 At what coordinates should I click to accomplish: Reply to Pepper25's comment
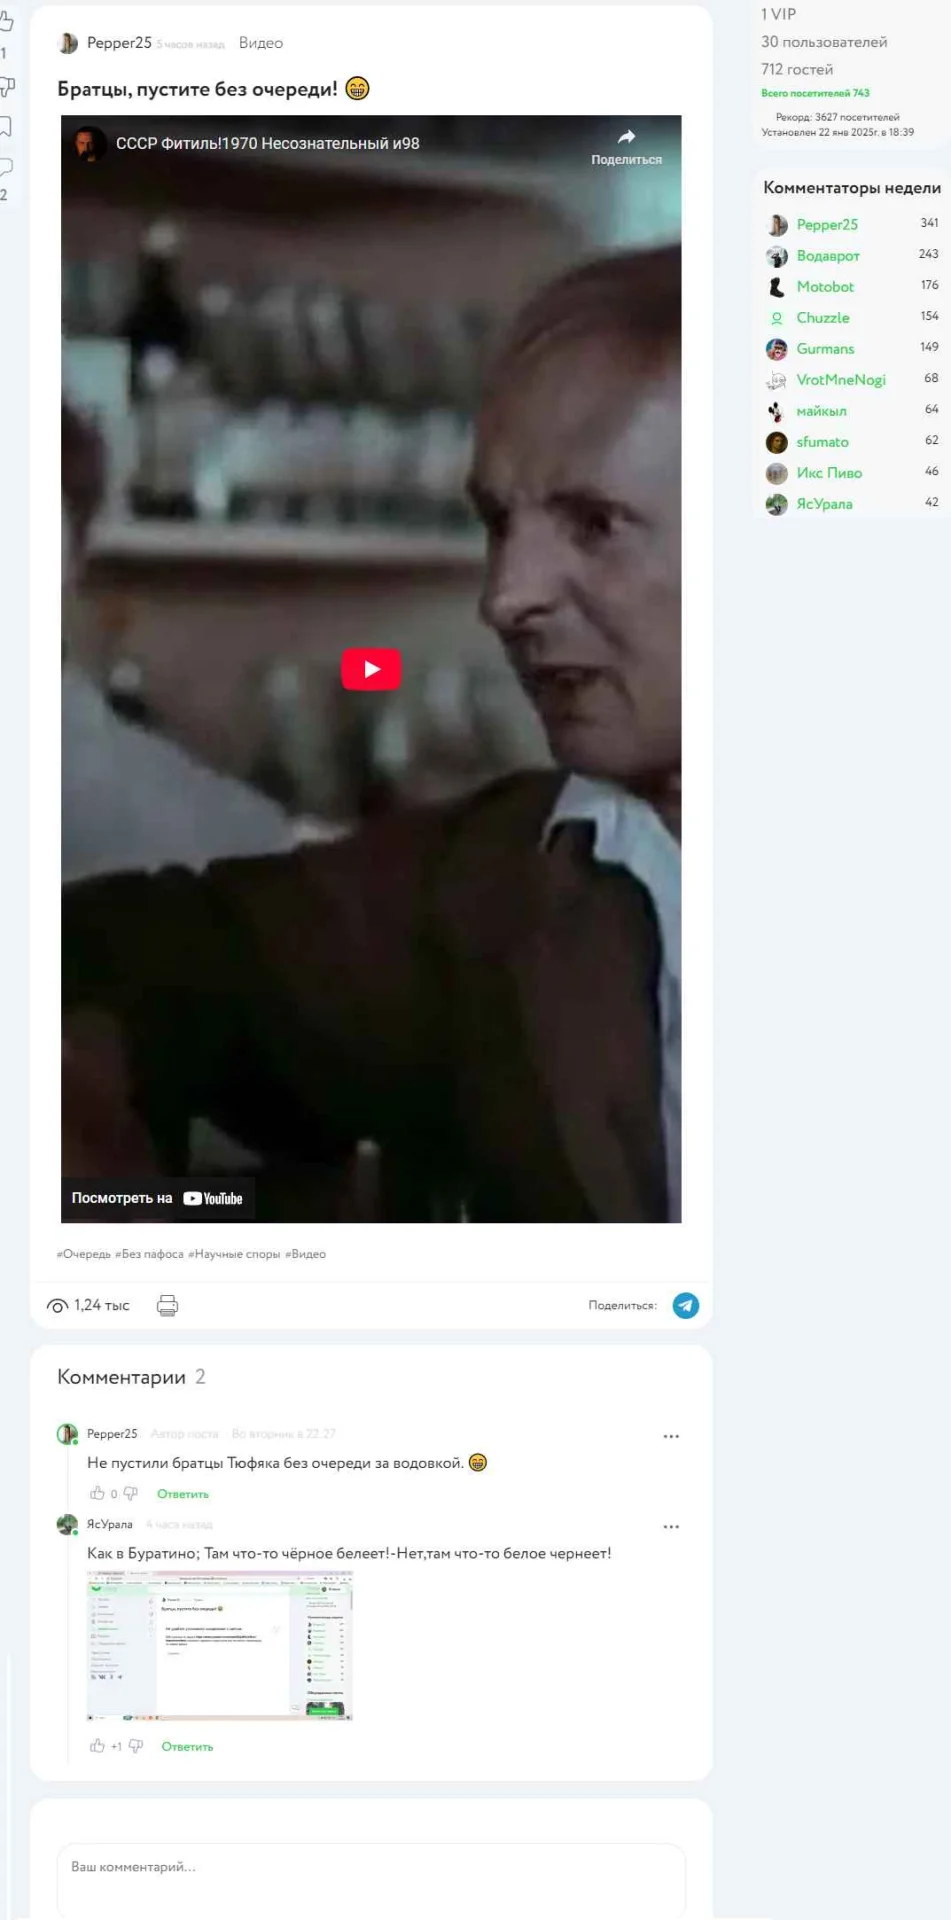coord(183,1494)
